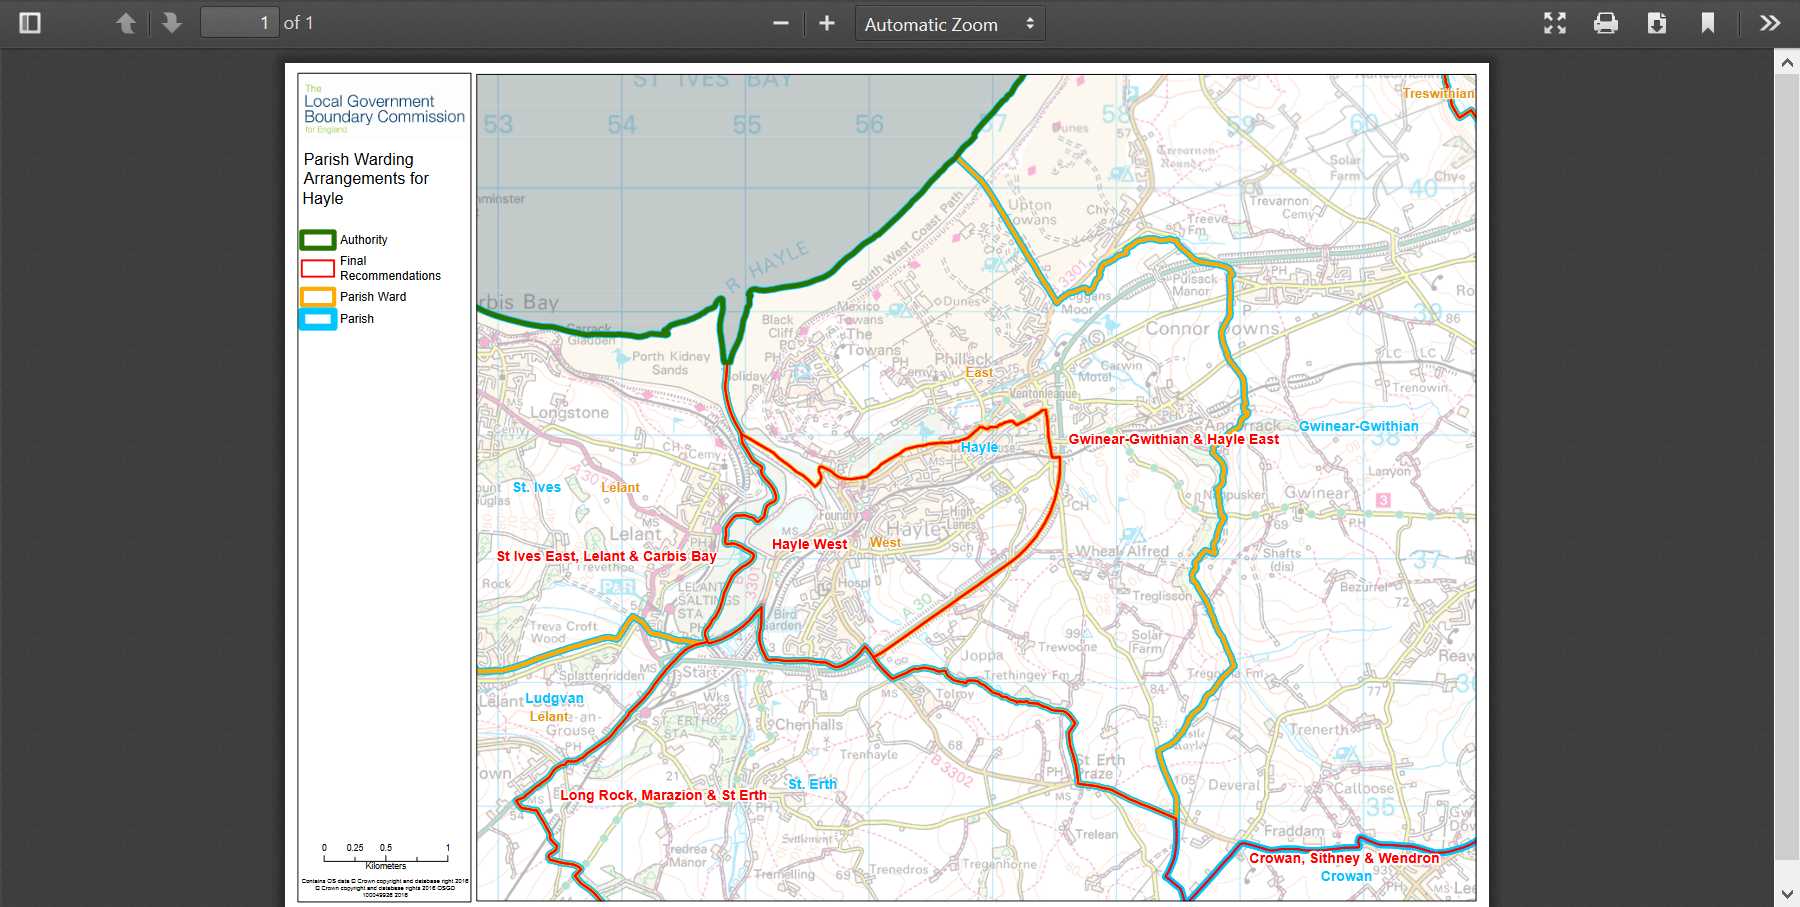The width and height of the screenshot is (1800, 907).
Task: Click the red Final Recommendations legend swatch
Action: (x=318, y=268)
